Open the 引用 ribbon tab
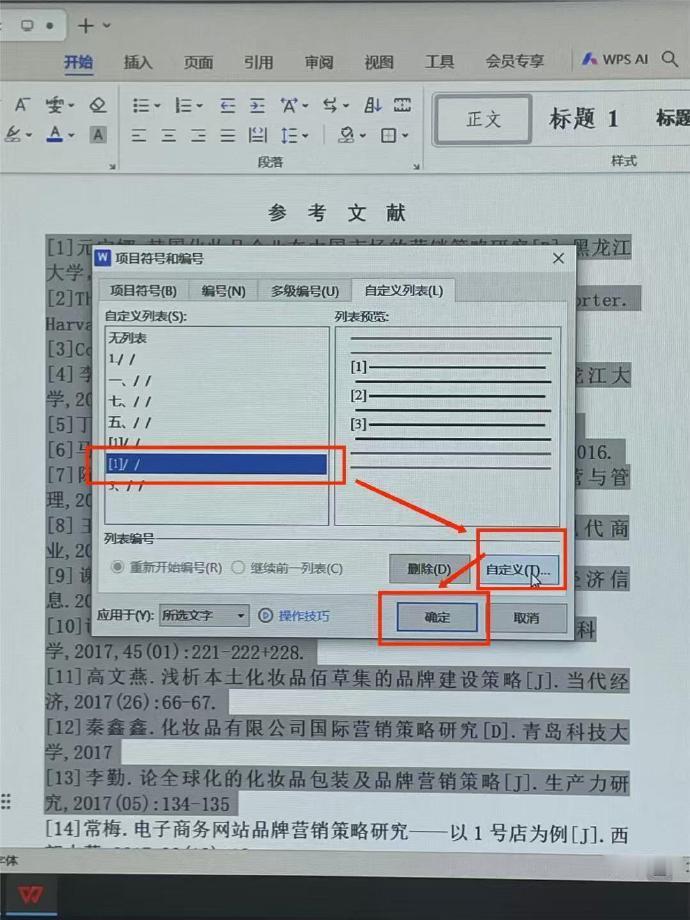690x920 pixels. tap(259, 62)
